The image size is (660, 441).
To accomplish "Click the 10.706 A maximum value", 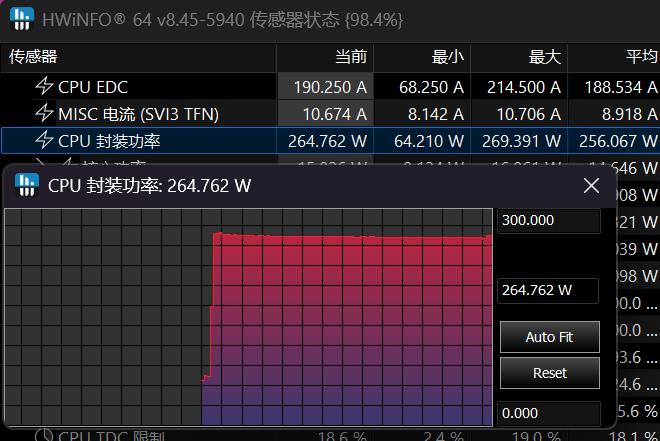I will coord(529,114).
